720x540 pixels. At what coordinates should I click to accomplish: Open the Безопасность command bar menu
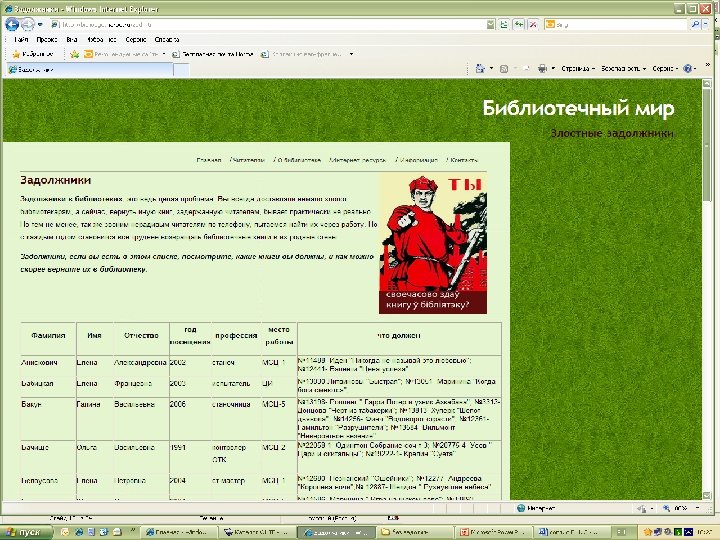(x=624, y=68)
